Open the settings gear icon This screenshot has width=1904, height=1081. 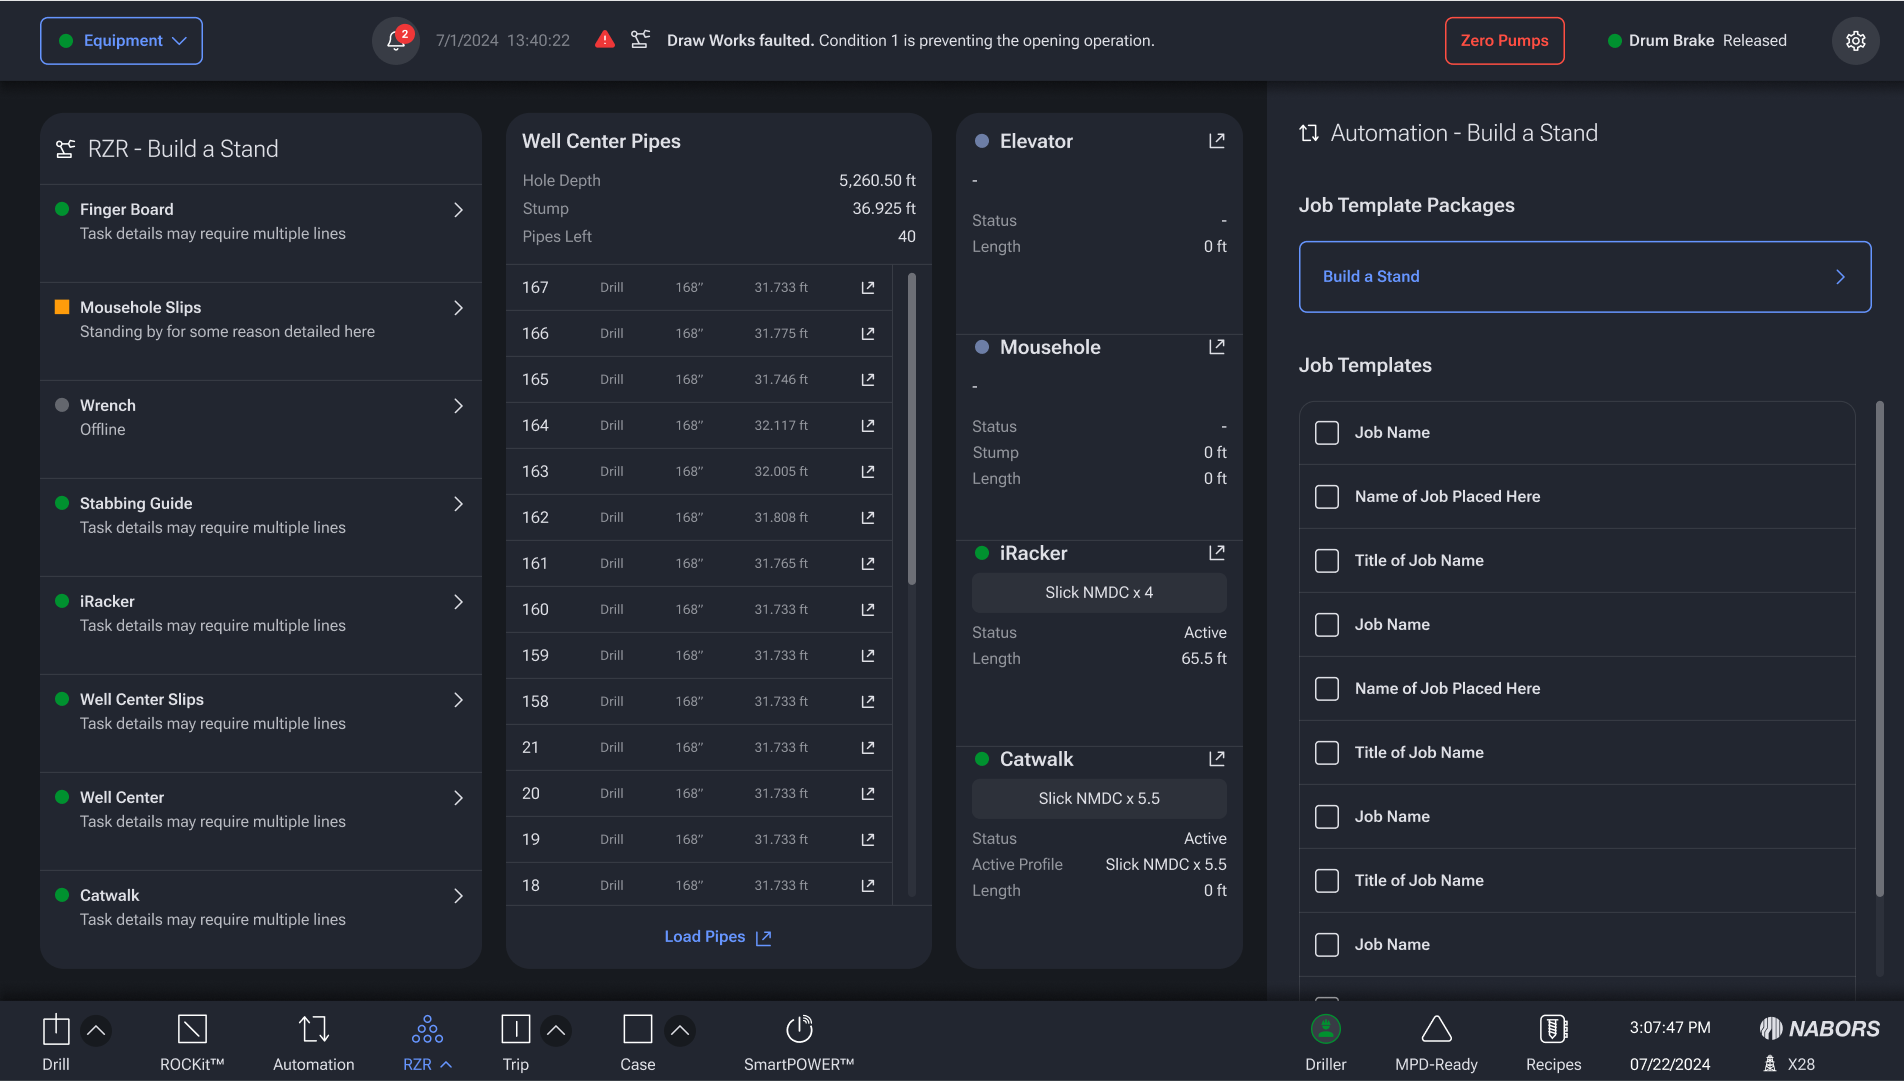[x=1855, y=41]
